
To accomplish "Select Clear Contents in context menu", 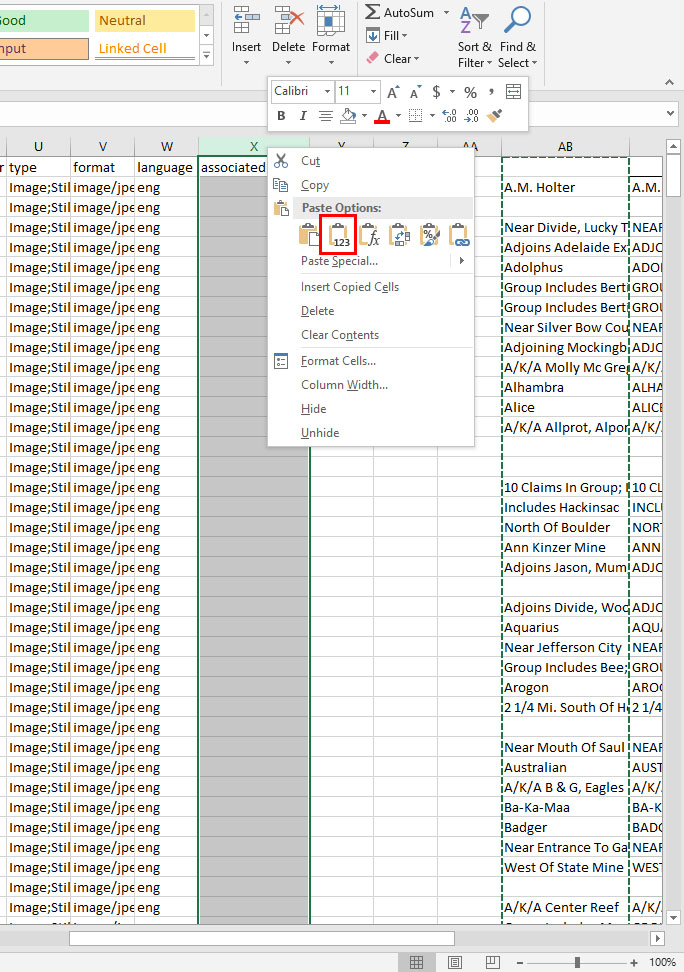I will coord(340,335).
